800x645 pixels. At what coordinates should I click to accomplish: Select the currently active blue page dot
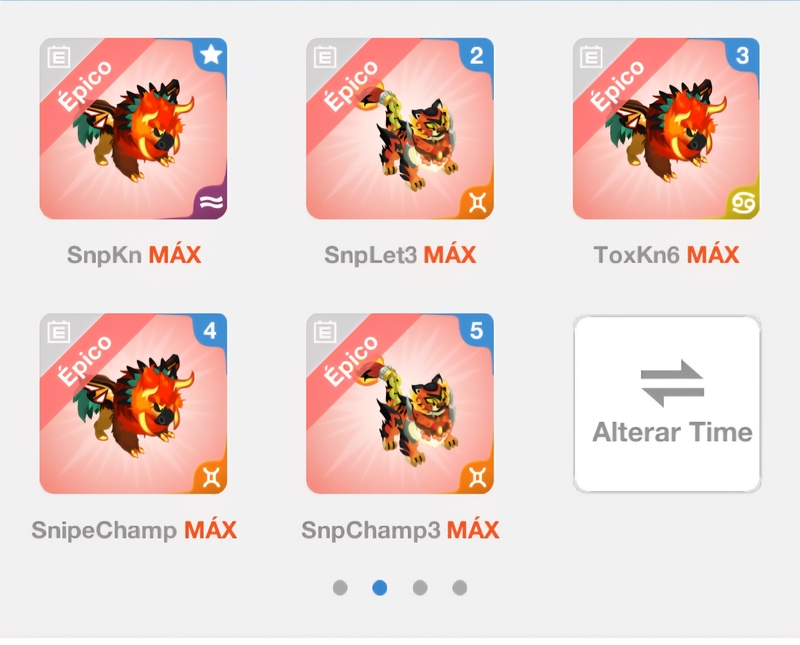(380, 588)
